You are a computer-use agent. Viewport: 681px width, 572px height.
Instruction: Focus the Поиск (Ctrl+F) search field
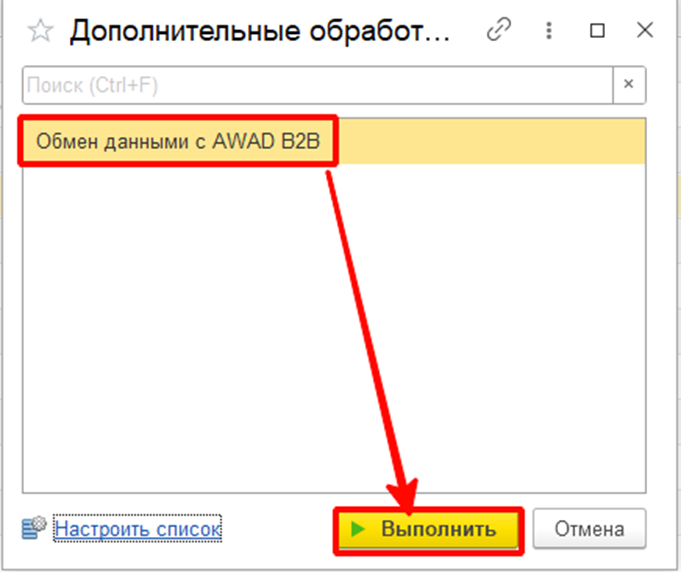[x=317, y=85]
